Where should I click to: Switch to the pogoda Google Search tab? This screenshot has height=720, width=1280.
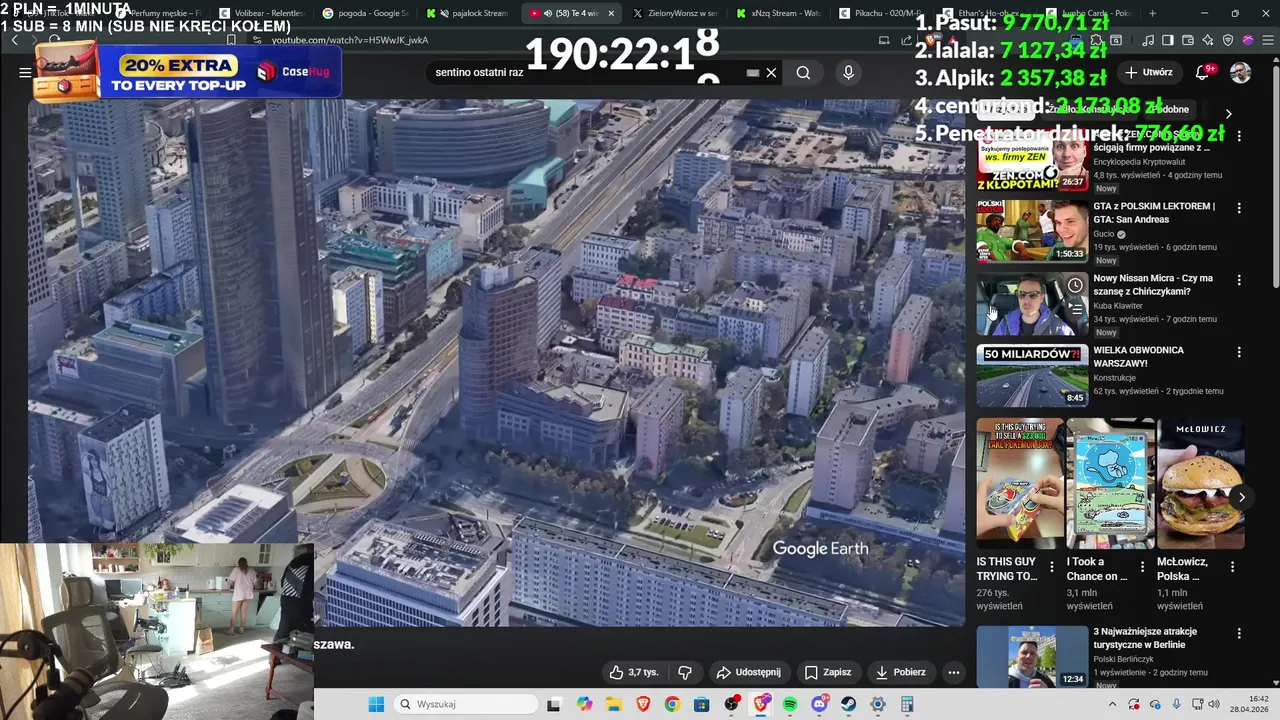click(366, 13)
